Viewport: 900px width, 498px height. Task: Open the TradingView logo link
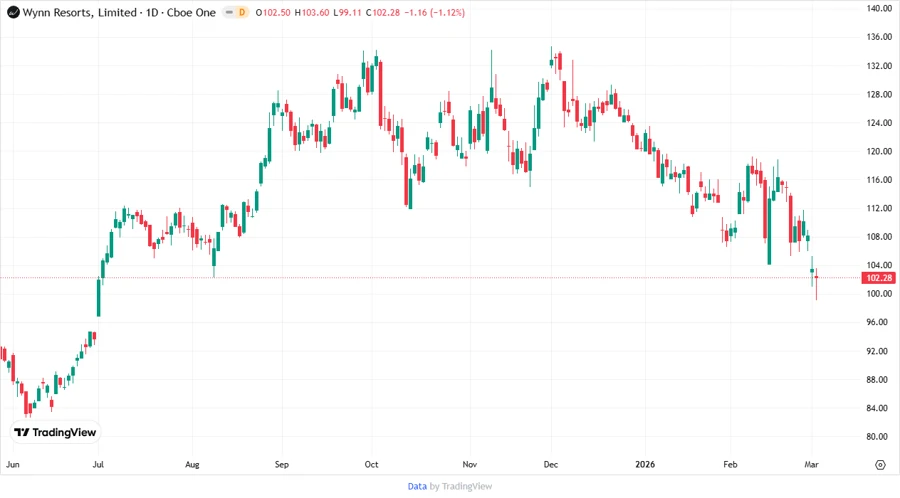coord(55,432)
